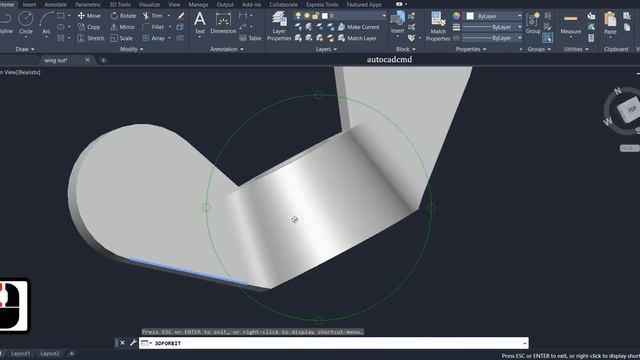Click the Group tool
640x360 pixels.
(x=533, y=23)
